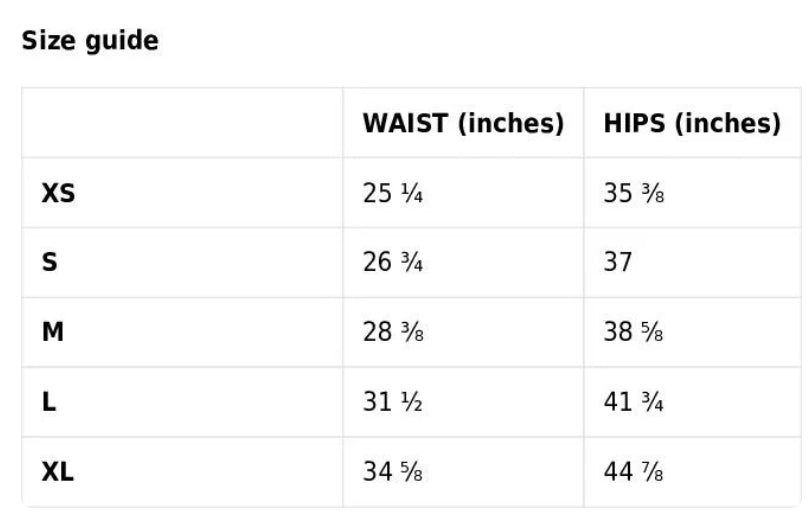Screen dimensions: 808x520
Task: Select the M hips value 38 ⅝
Action: (633, 332)
